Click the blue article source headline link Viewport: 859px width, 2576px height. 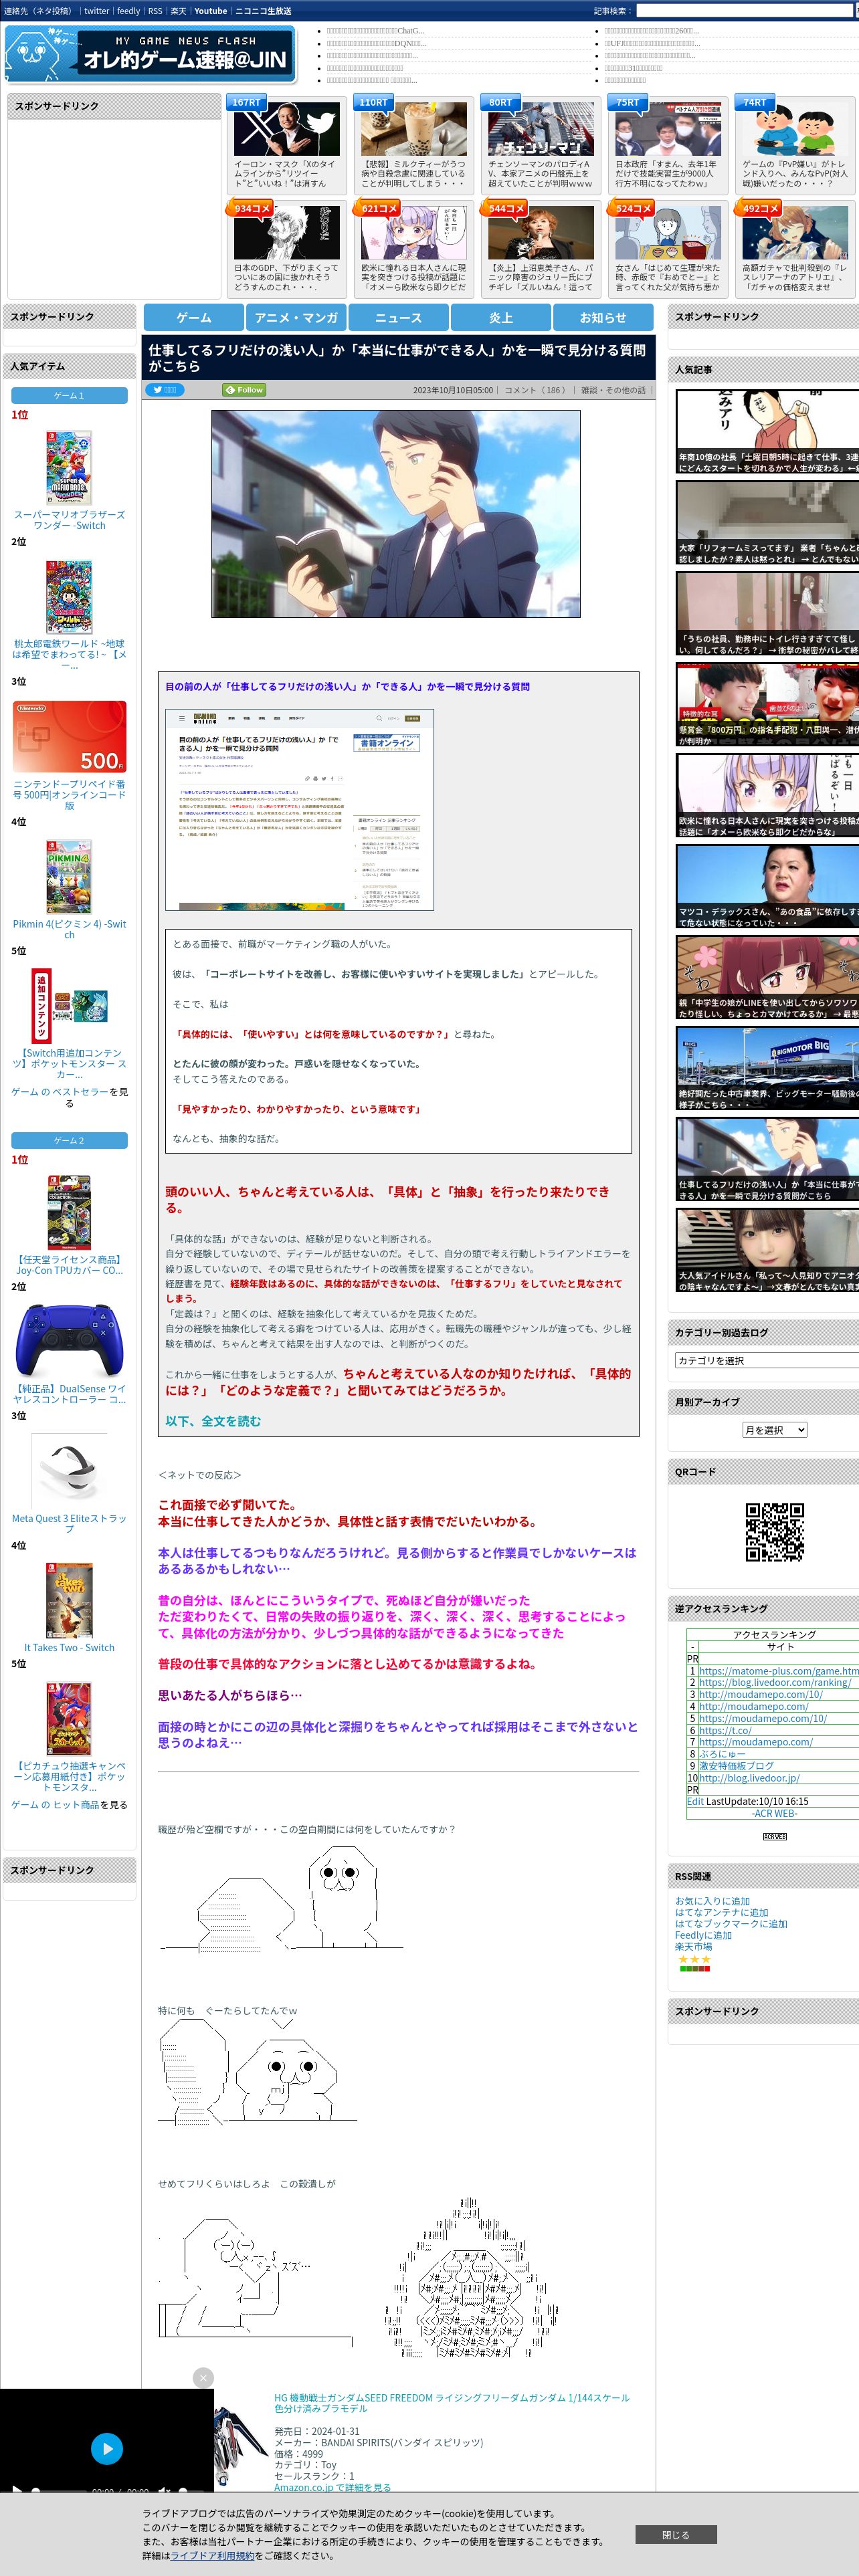click(347, 687)
